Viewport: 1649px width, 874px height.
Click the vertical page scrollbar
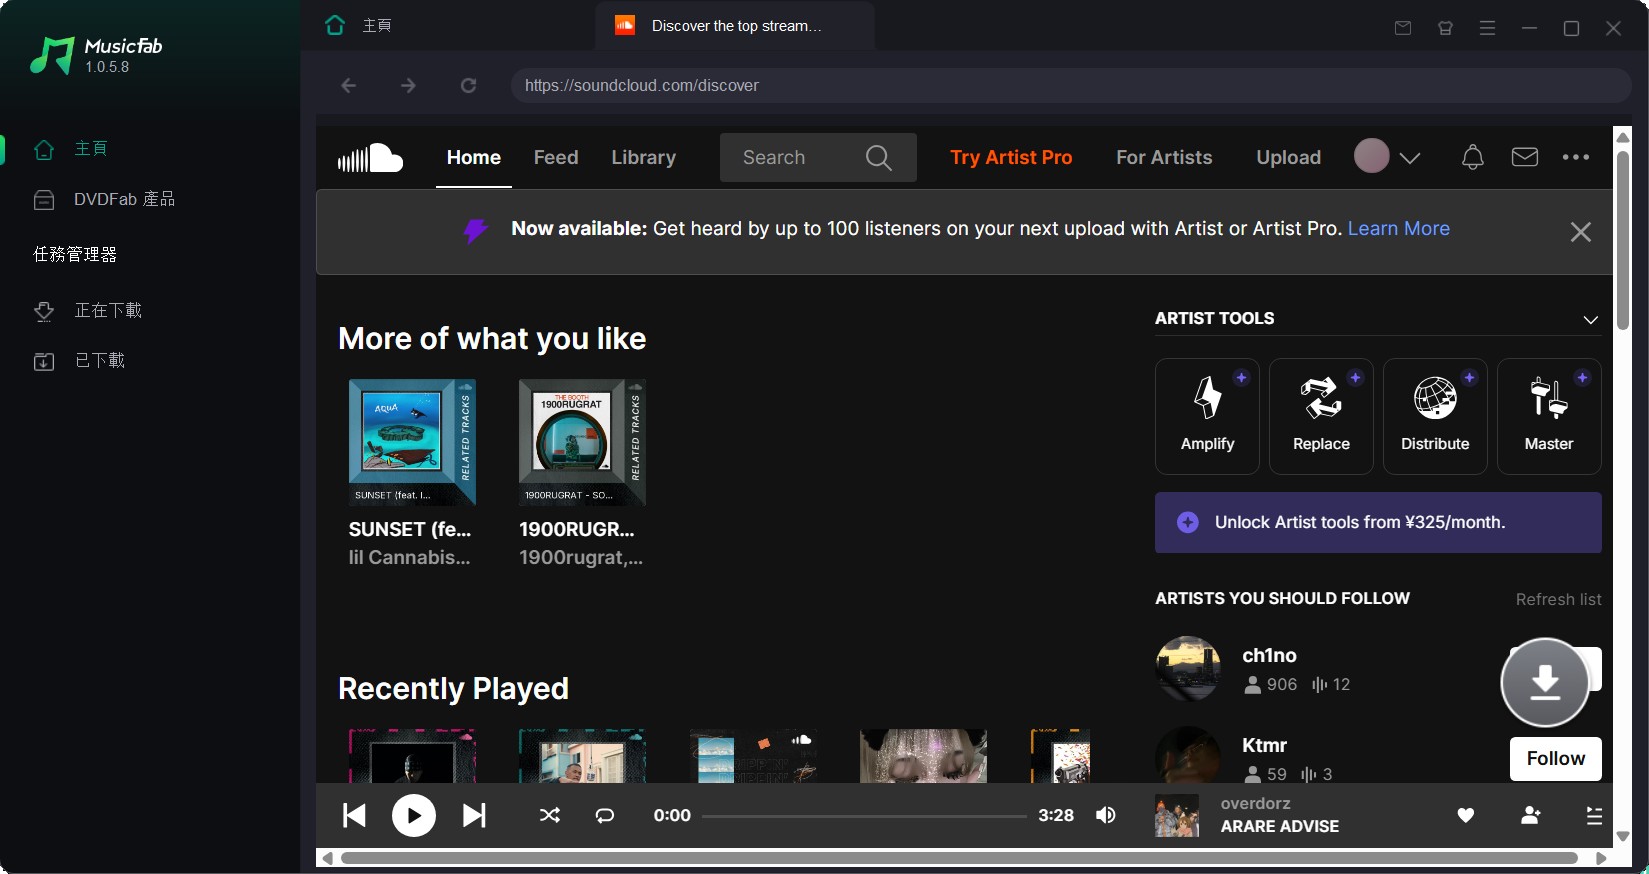pos(1623,240)
